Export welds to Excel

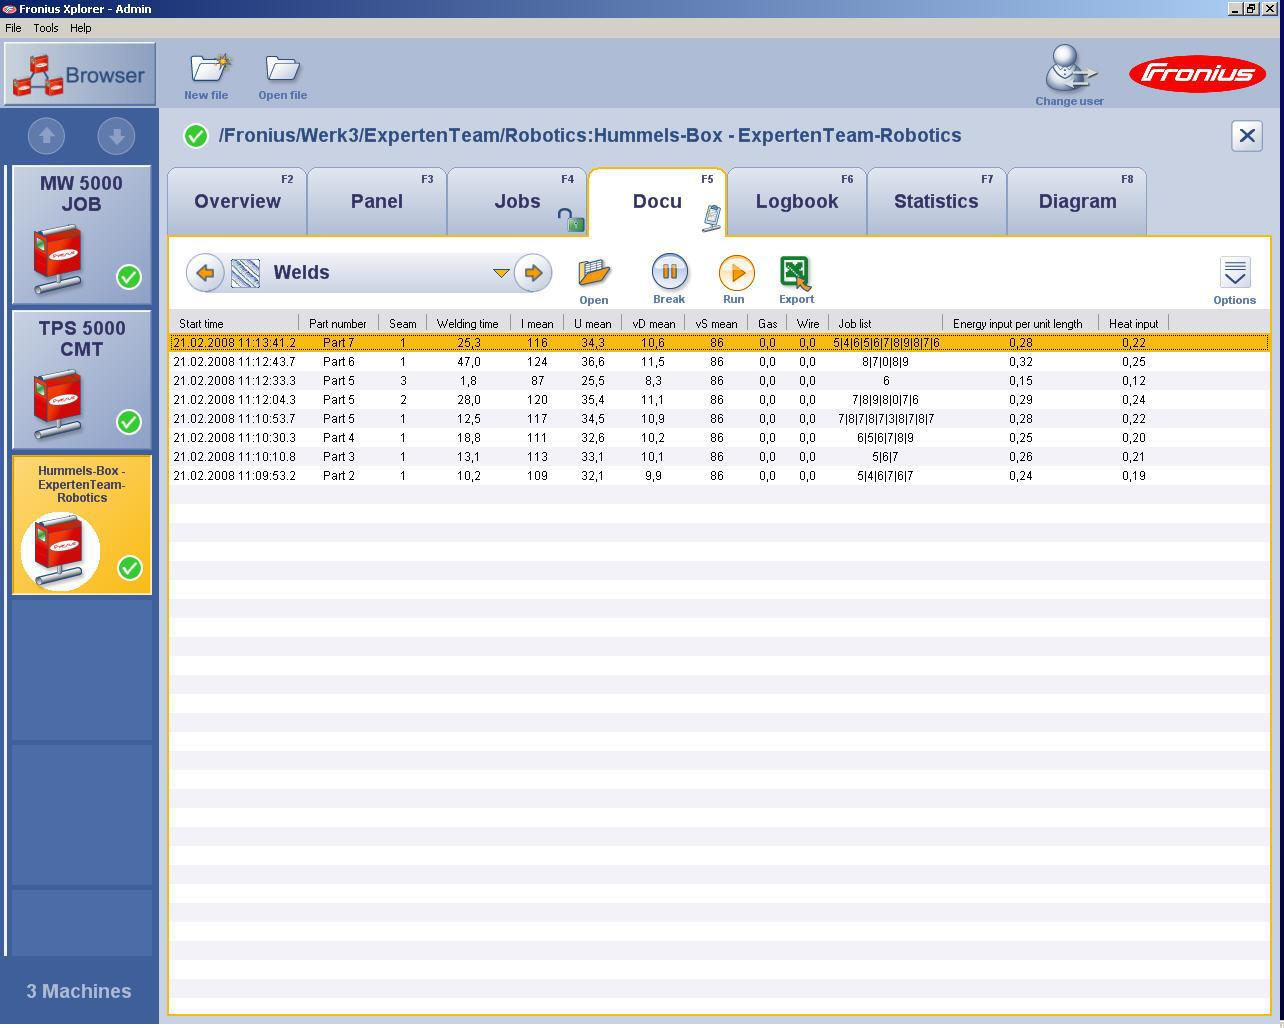coord(796,280)
